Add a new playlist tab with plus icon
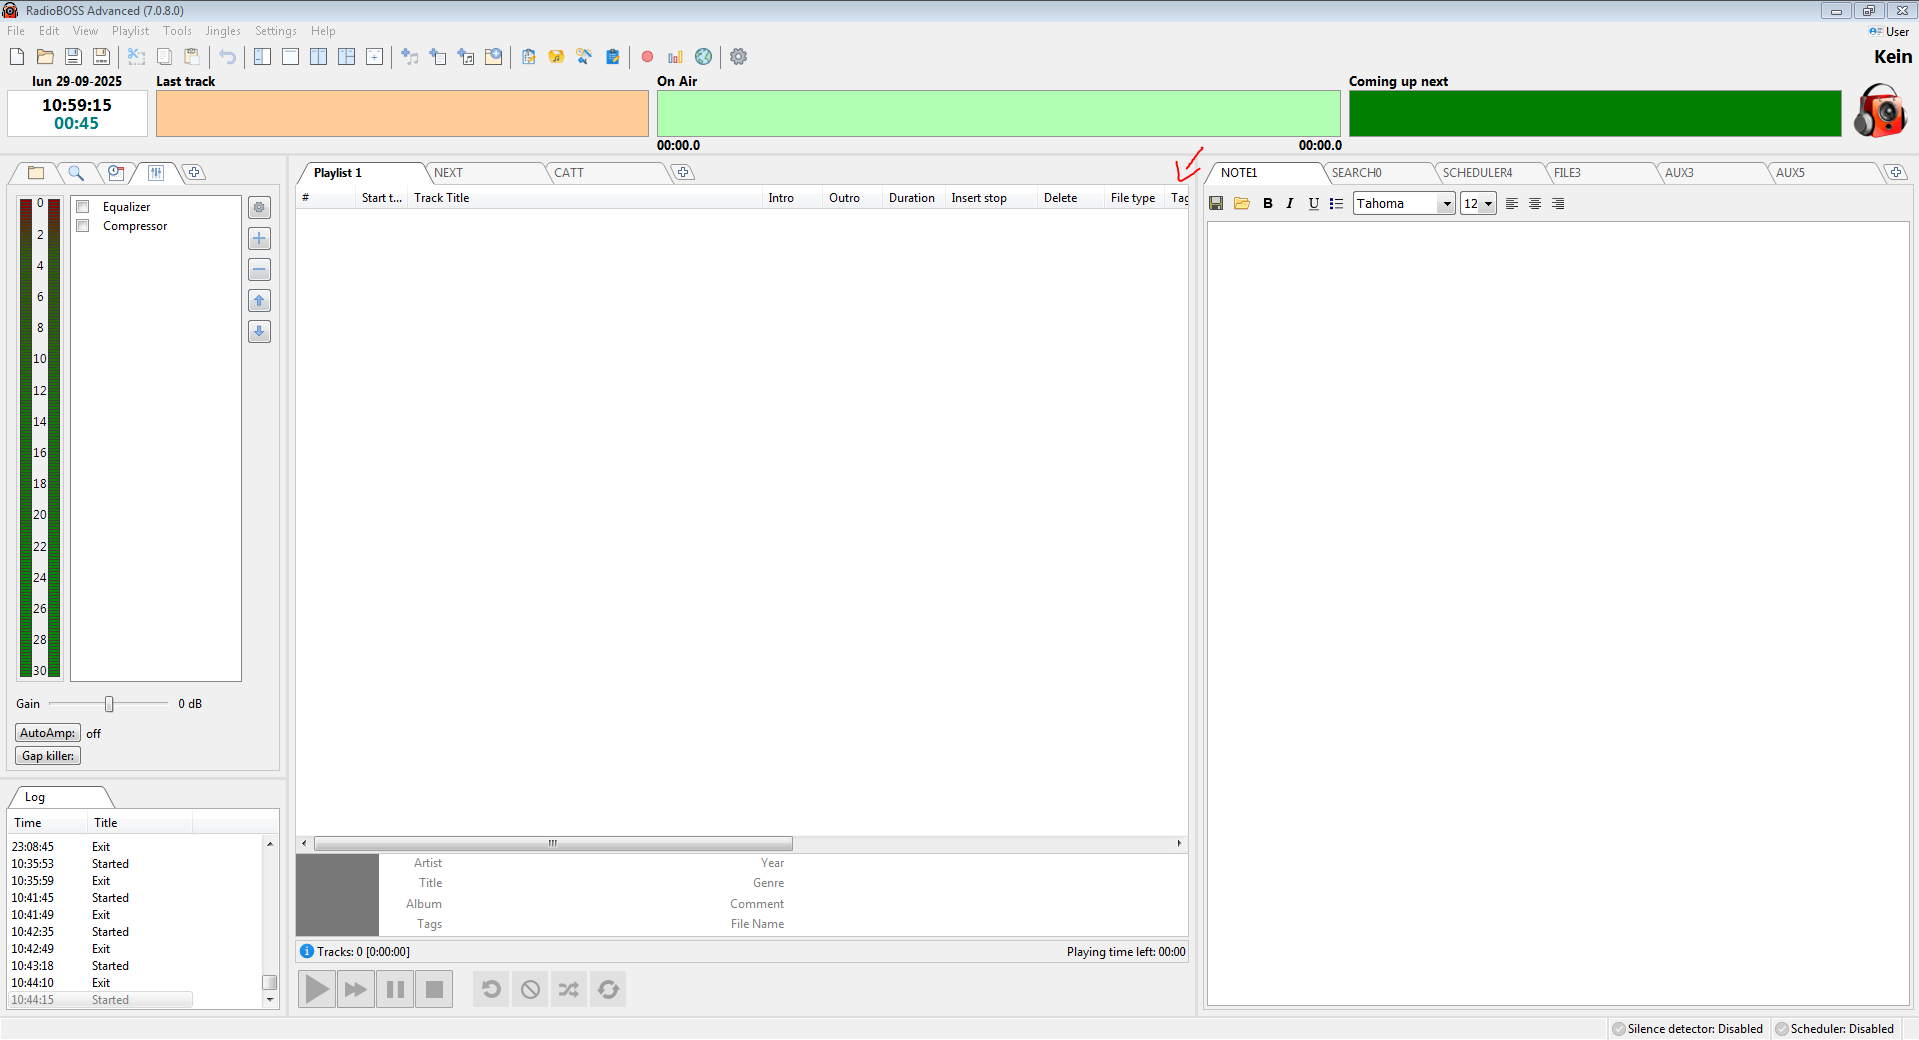The height and width of the screenshot is (1040, 1919). pos(683,173)
